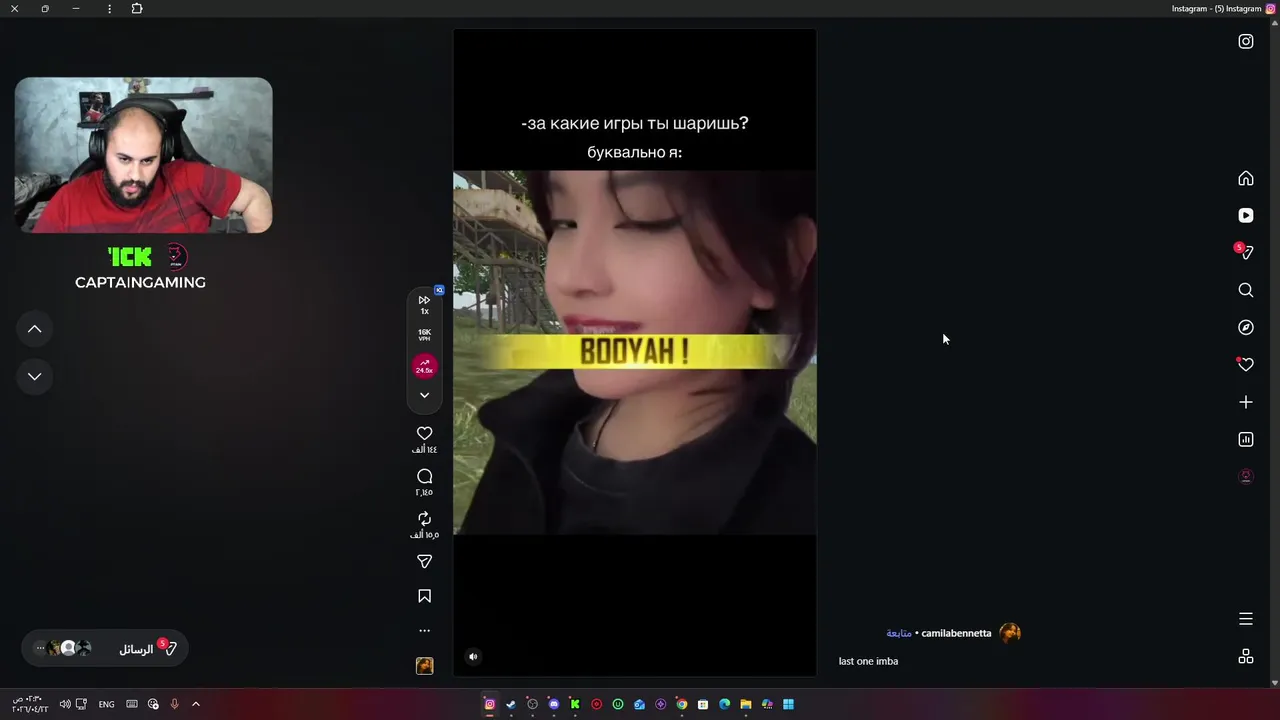1280x720 pixels.
Task: Share the reel via paper plane icon
Action: 424,561
